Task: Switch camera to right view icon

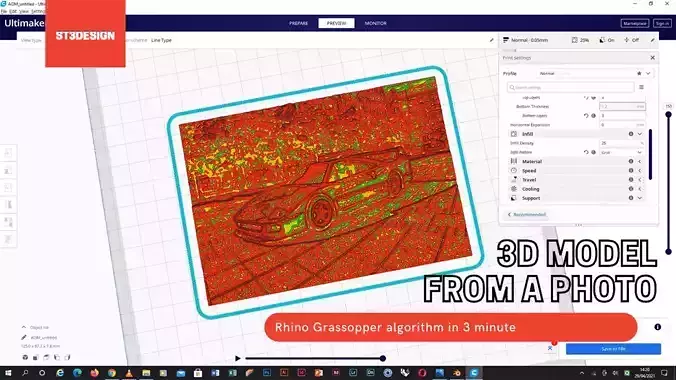Action: point(67,357)
